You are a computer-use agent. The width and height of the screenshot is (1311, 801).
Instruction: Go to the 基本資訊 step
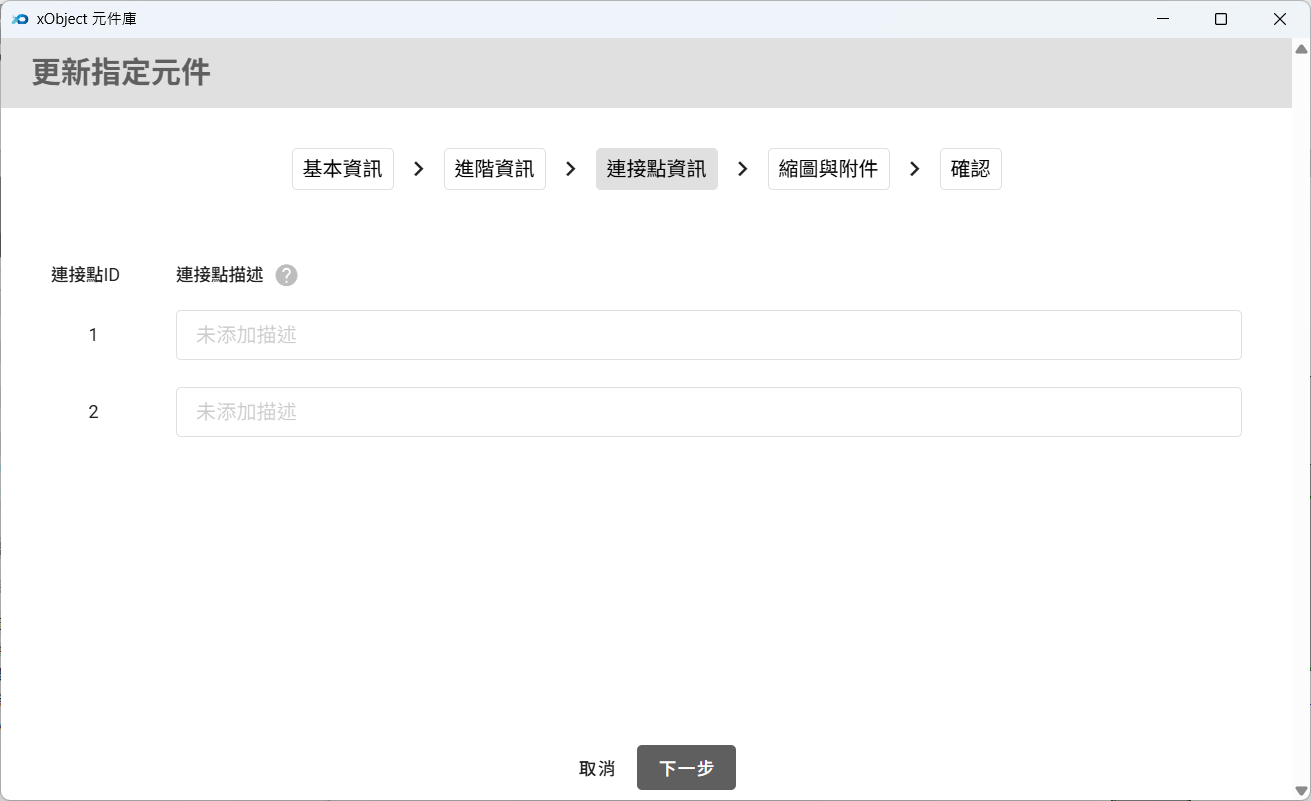[x=343, y=169]
